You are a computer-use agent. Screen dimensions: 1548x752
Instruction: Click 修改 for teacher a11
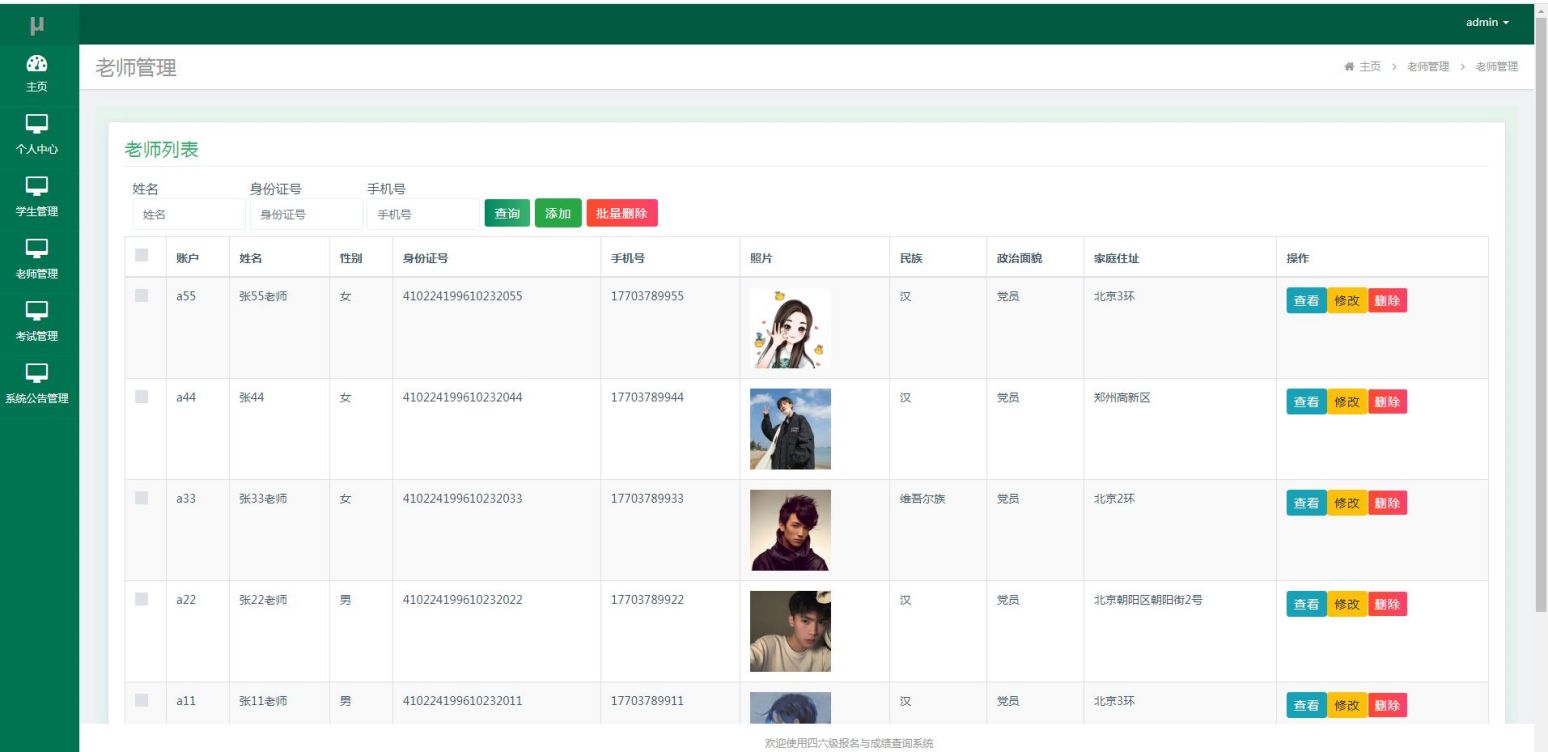[1347, 705]
